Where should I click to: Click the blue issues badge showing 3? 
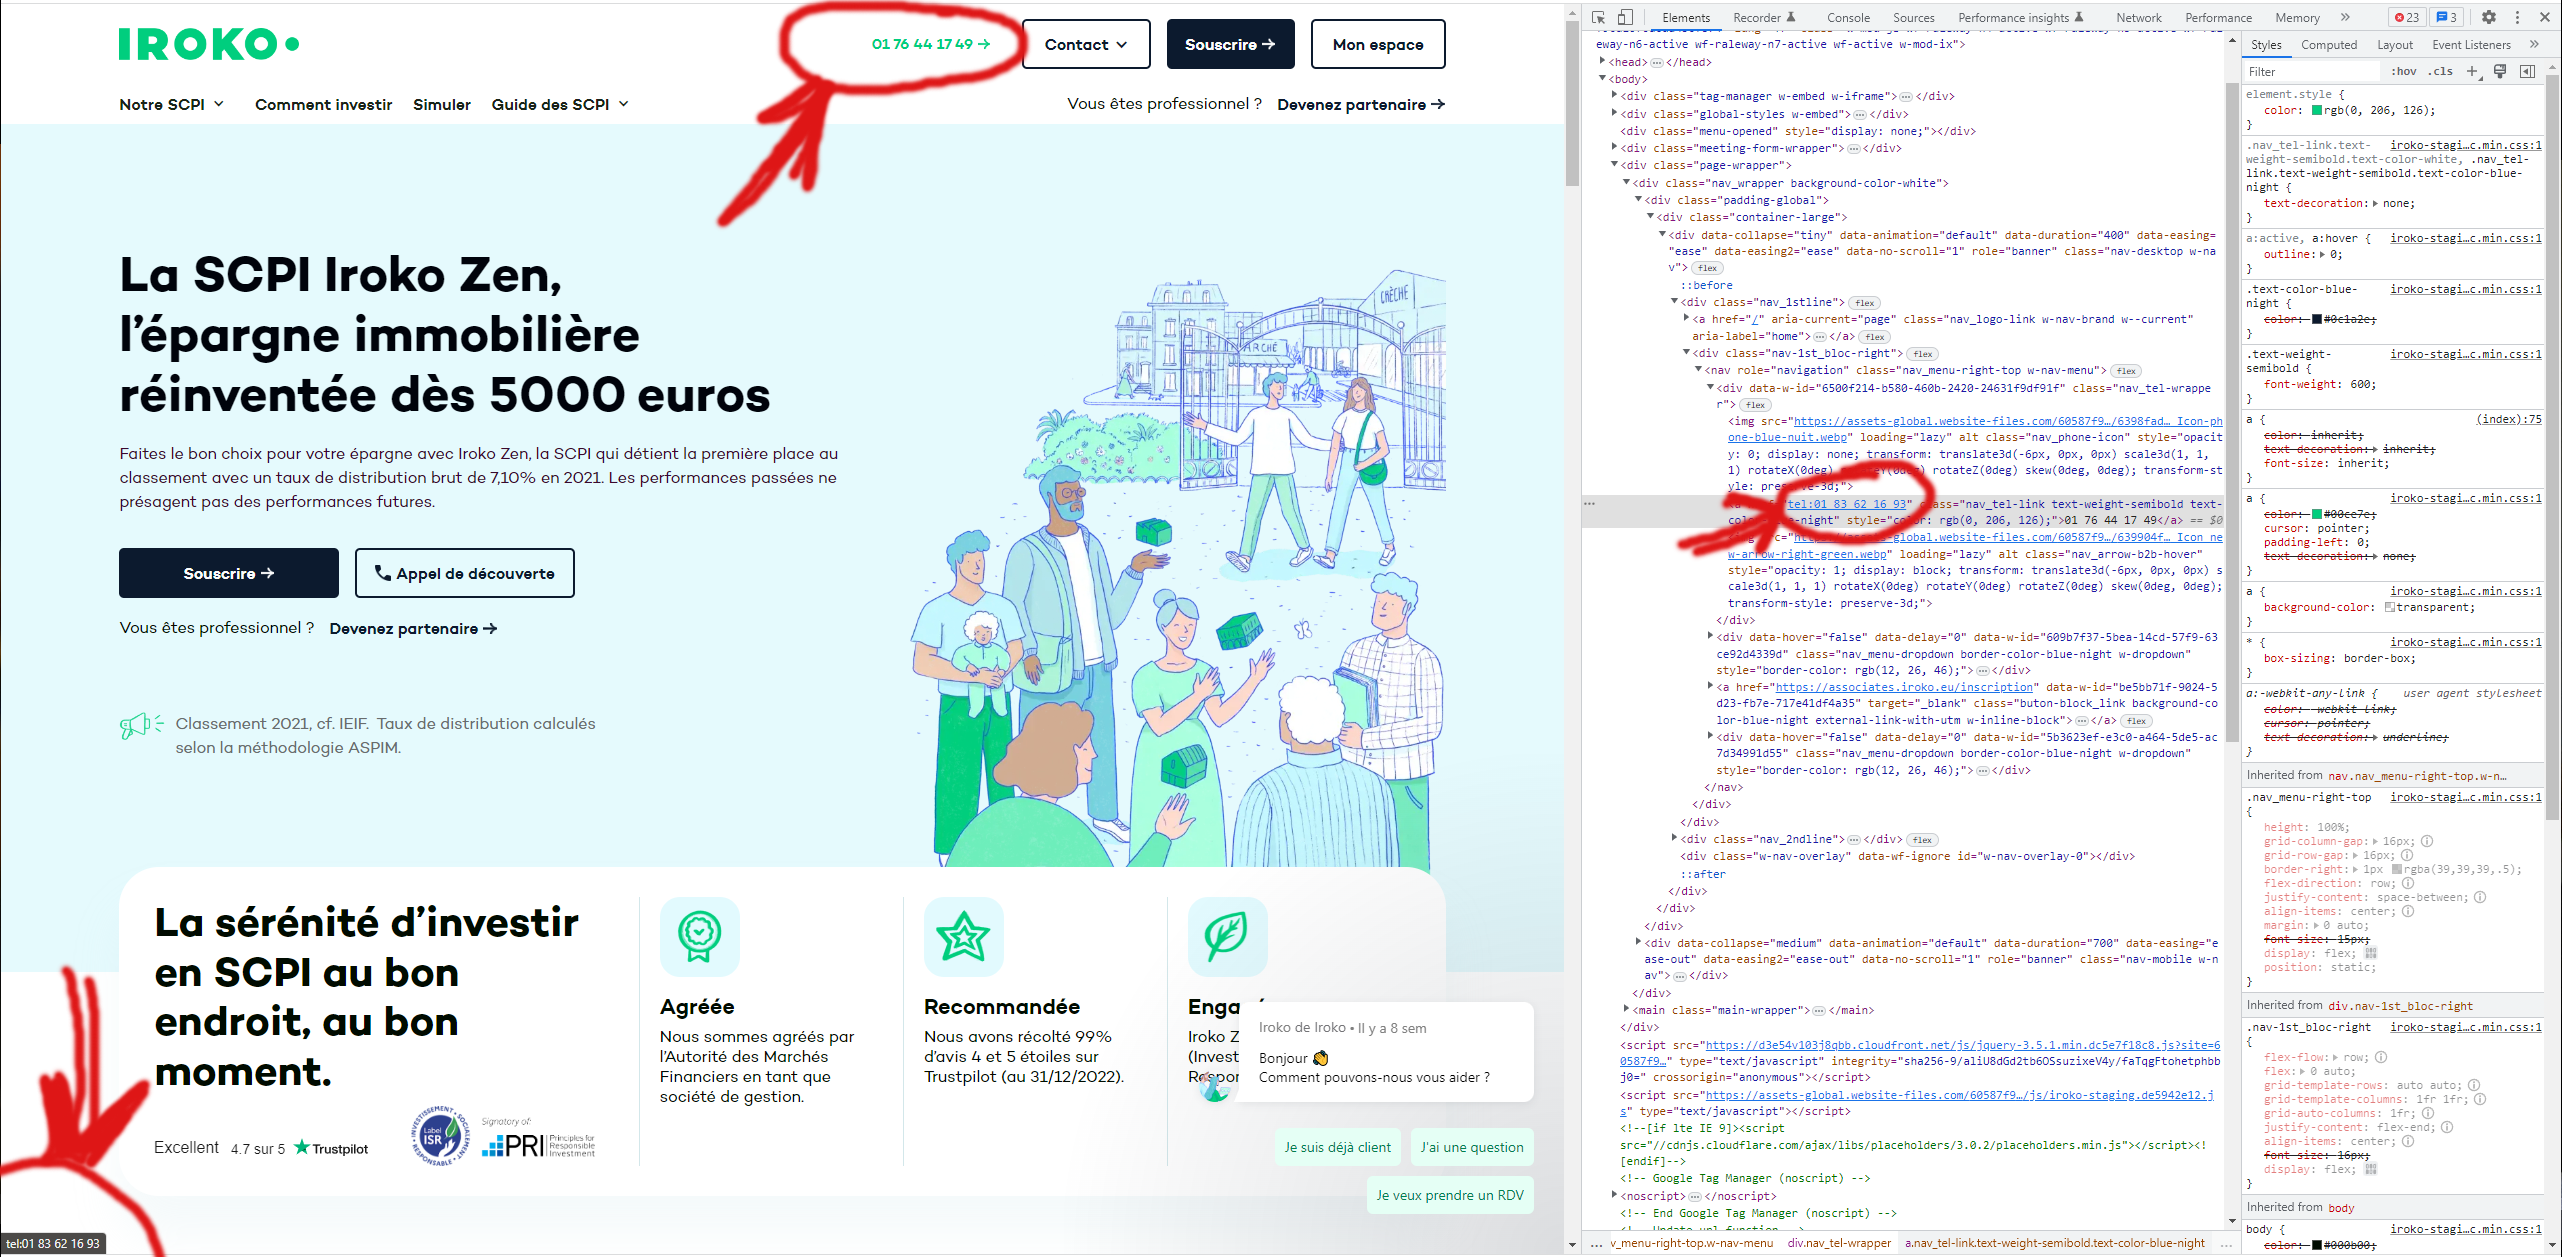point(2445,17)
